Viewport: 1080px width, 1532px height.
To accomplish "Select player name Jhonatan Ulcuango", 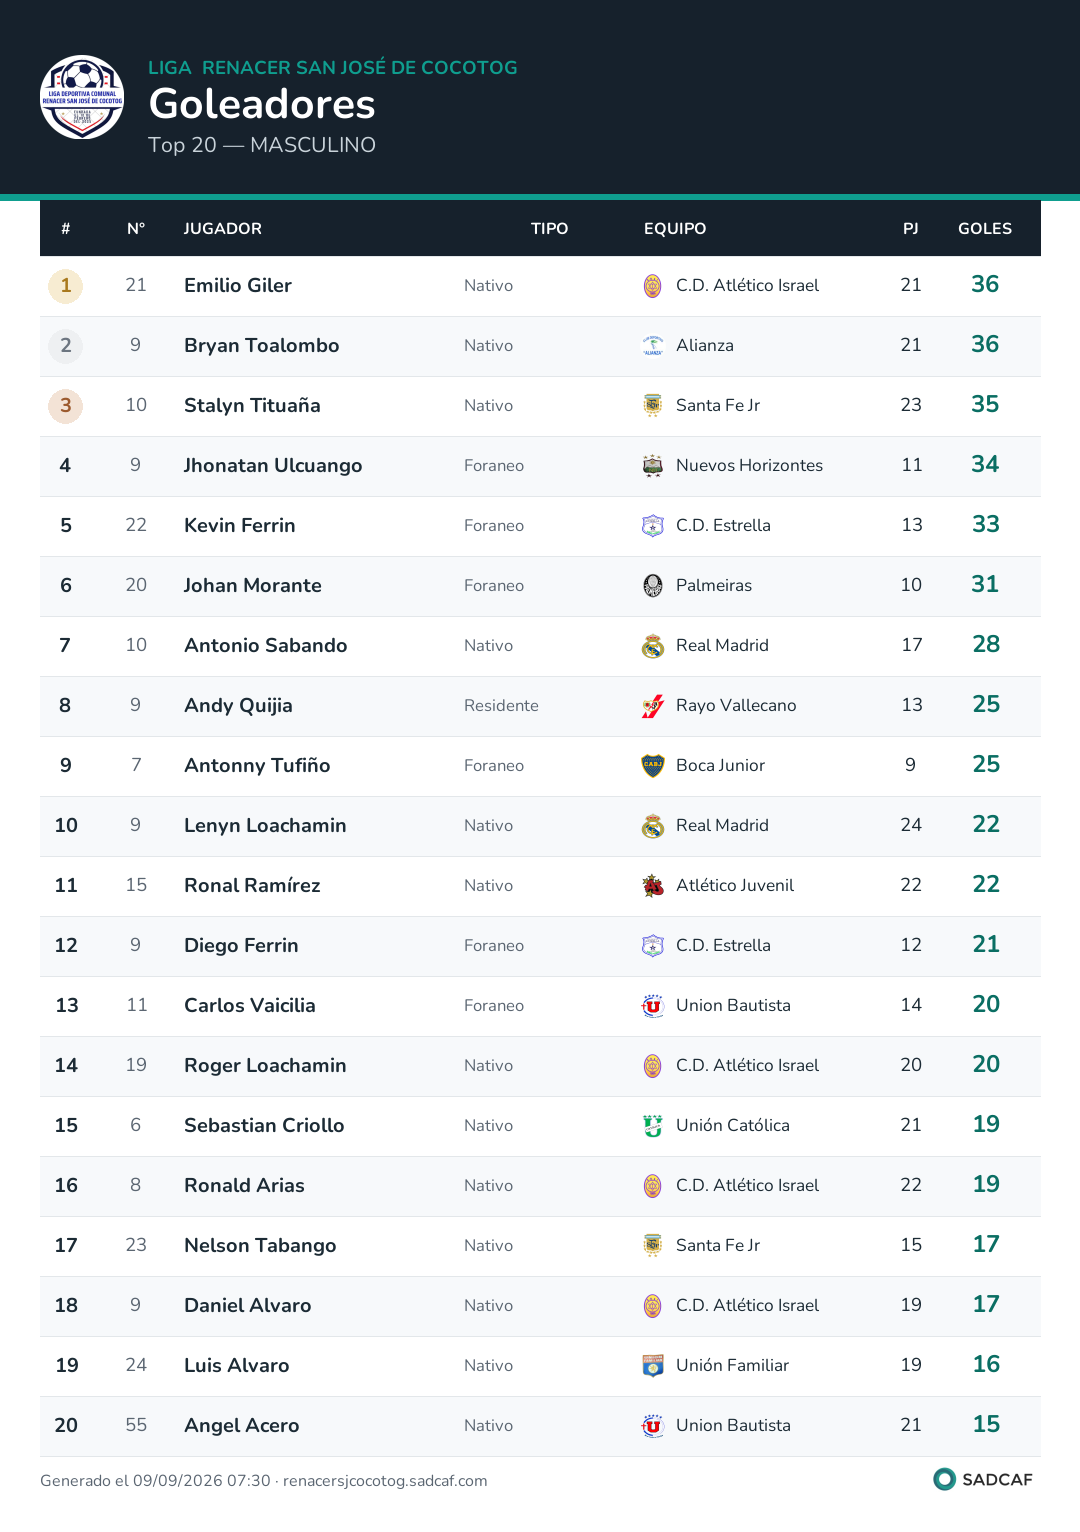I will (x=273, y=465).
